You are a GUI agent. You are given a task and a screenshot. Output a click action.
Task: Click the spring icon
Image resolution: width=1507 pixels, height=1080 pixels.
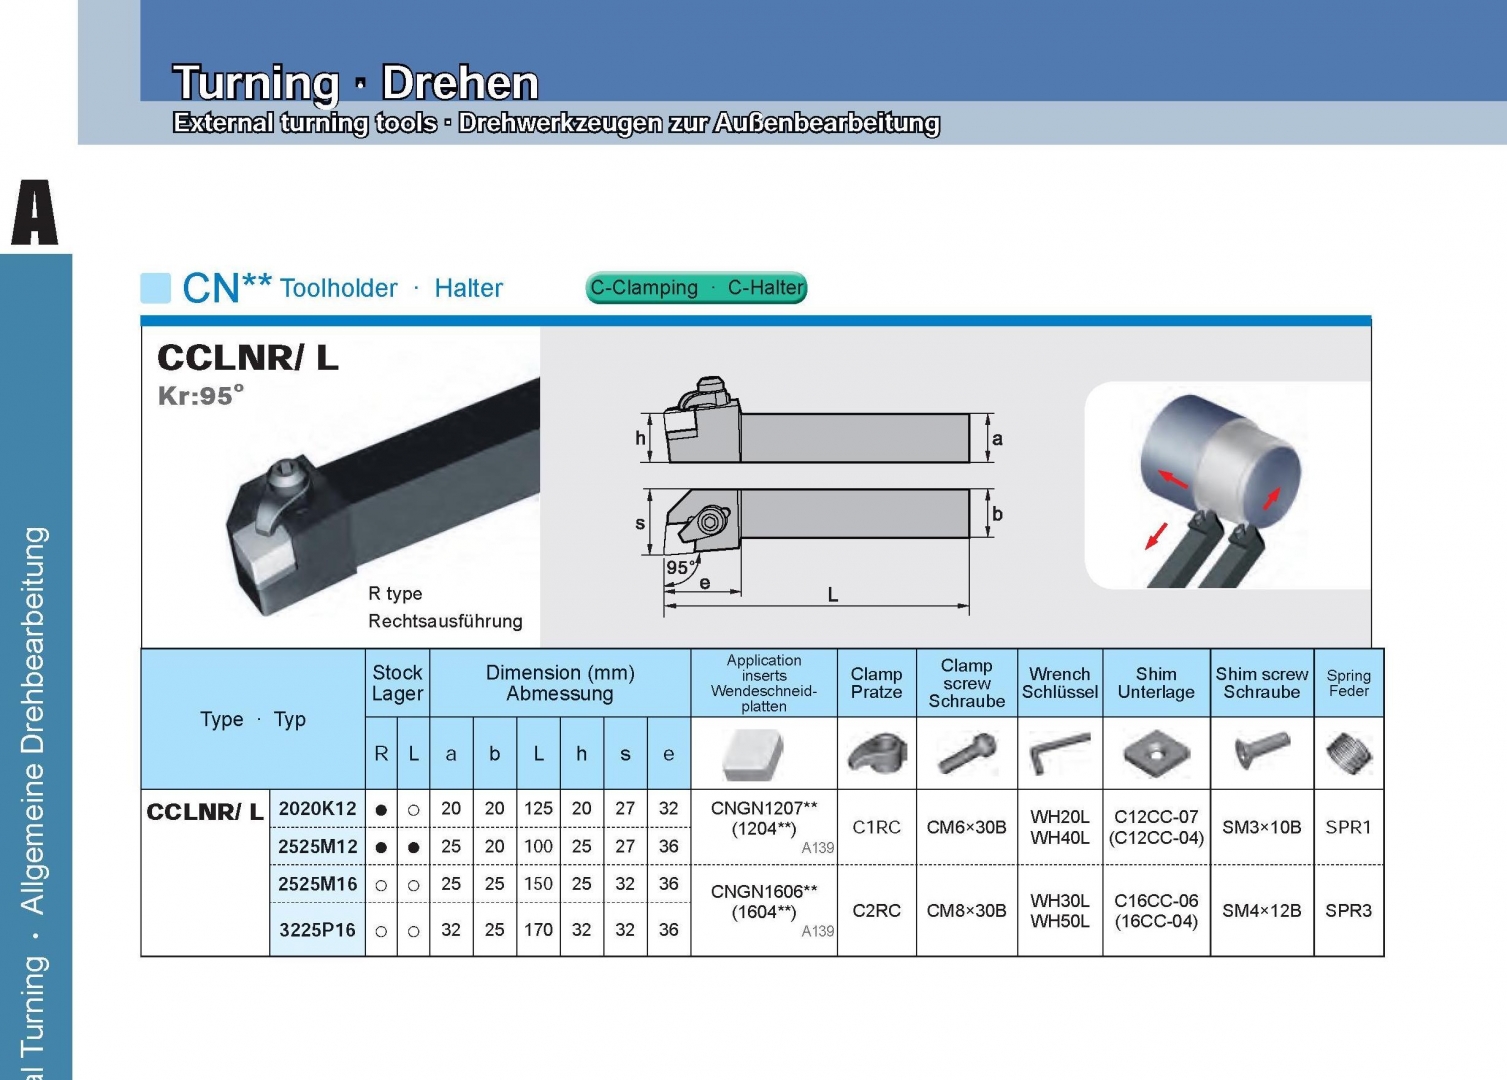[1348, 754]
